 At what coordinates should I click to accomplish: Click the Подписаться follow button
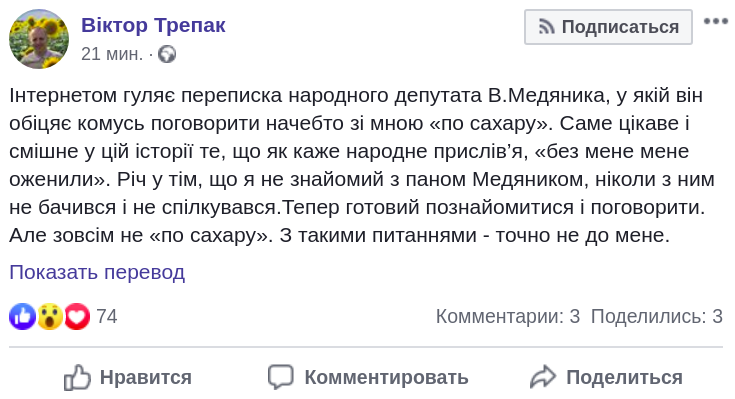click(x=608, y=27)
